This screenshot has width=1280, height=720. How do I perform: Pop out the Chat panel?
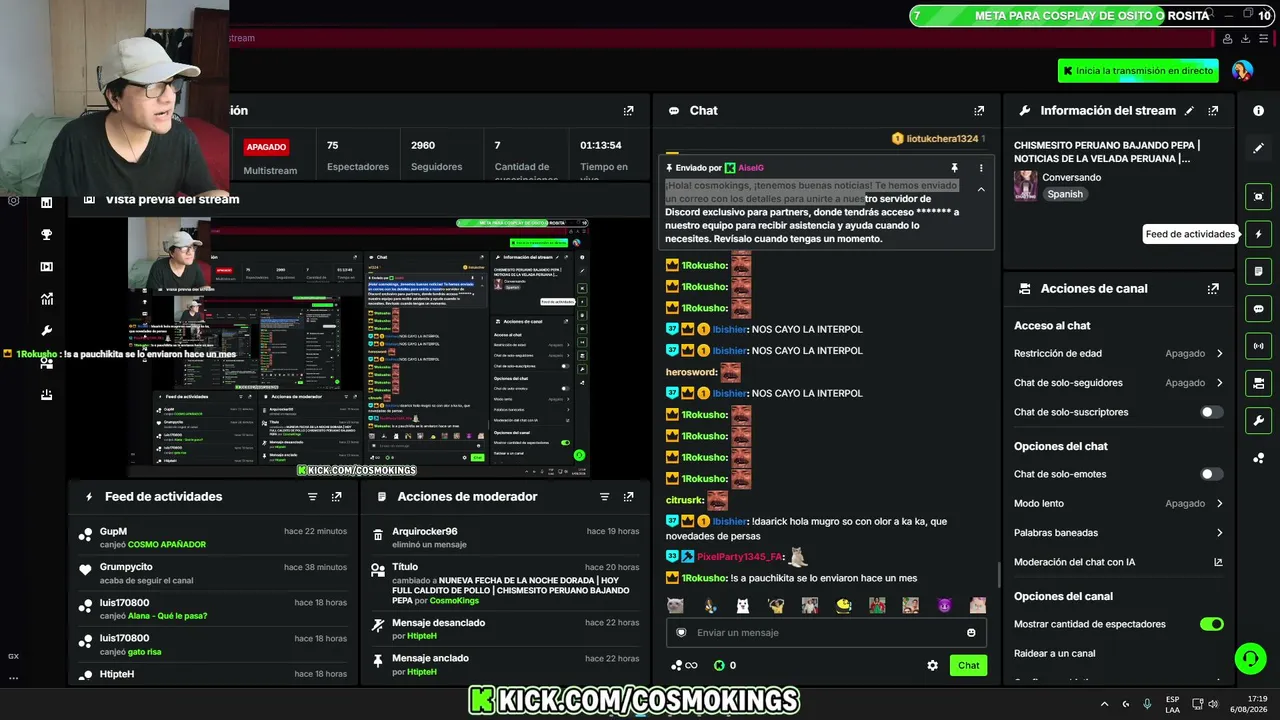pos(979,111)
